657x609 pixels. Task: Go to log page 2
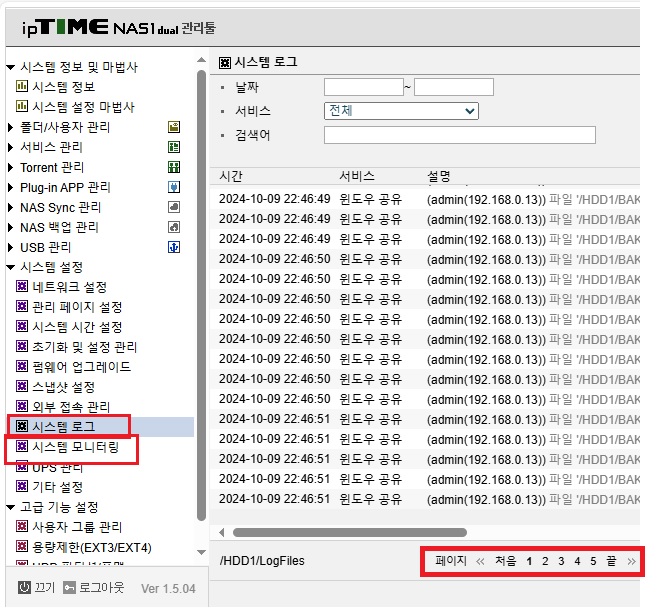(545, 561)
